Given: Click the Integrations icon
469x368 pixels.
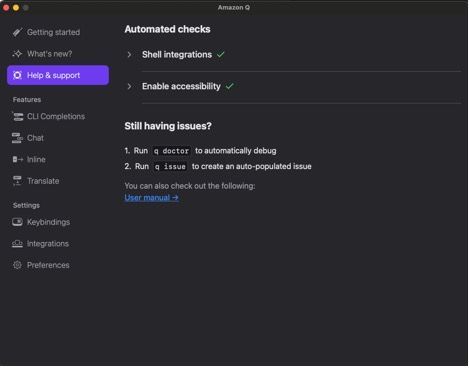Looking at the screenshot, I should click(17, 244).
